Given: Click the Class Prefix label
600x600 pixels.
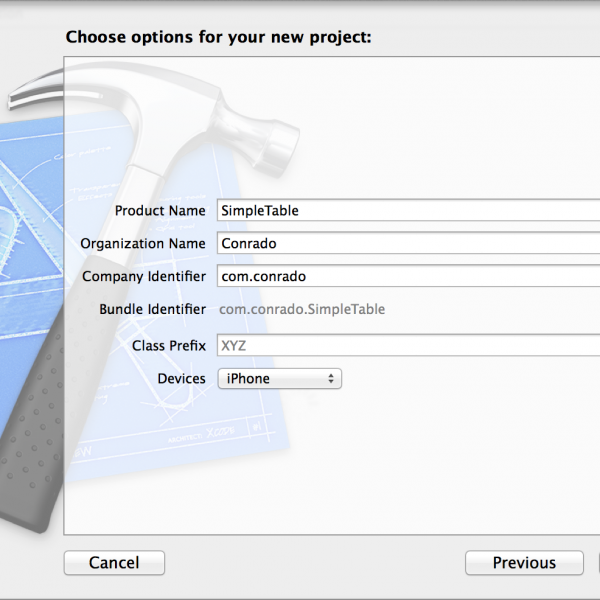Looking at the screenshot, I should tap(169, 346).
